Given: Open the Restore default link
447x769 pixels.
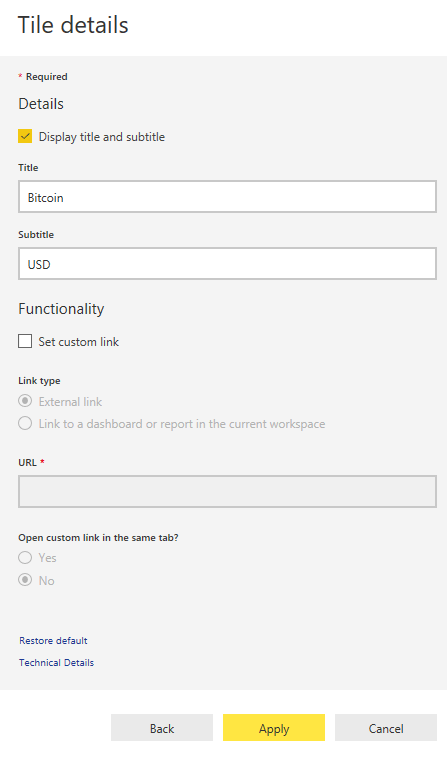Looking at the screenshot, I should click(53, 641).
